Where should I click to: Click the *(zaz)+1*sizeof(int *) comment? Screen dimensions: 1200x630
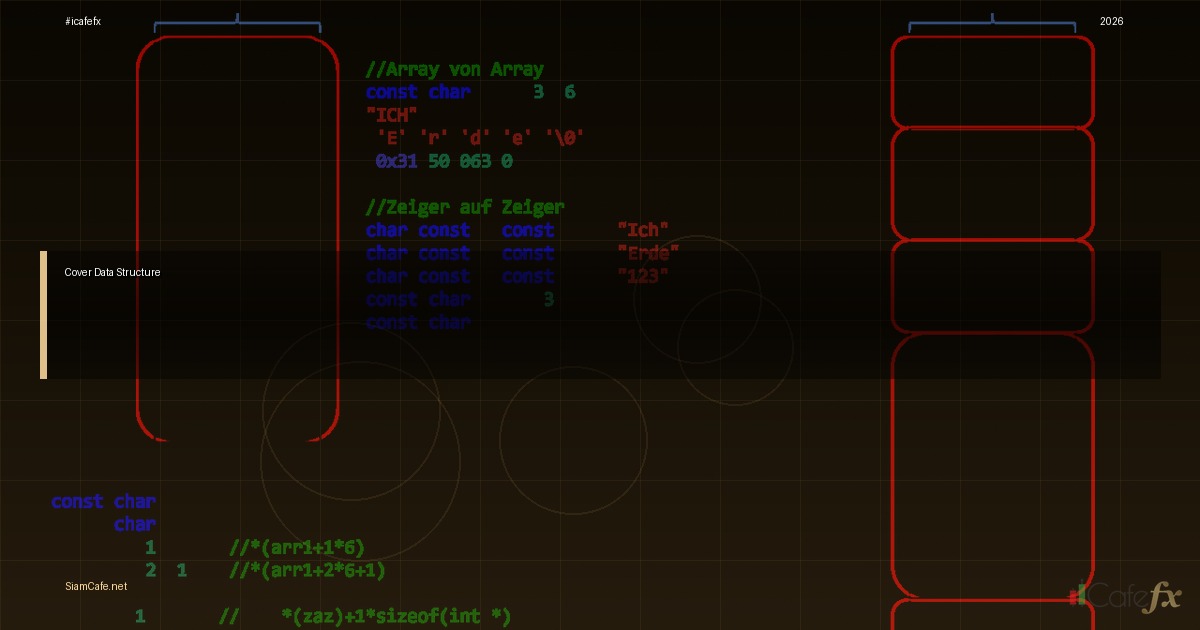397,616
